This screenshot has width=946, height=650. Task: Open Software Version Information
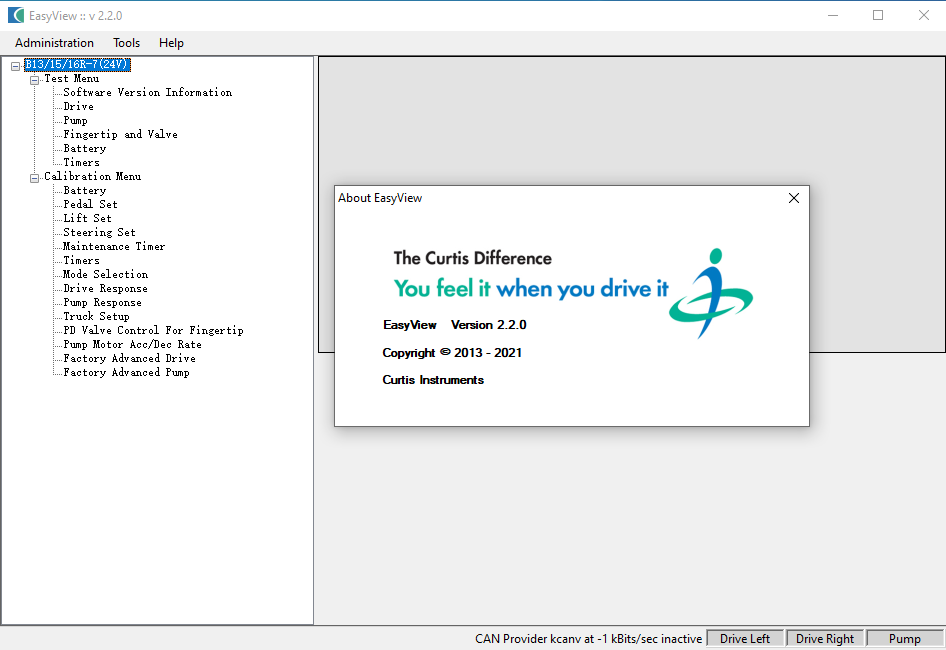pos(147,92)
